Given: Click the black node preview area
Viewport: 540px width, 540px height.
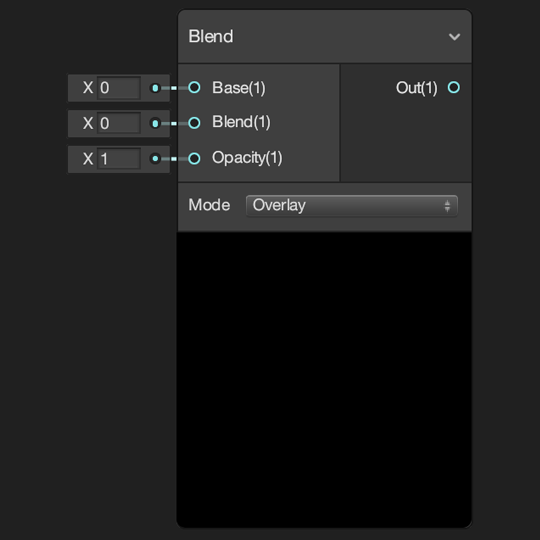Looking at the screenshot, I should [324, 379].
